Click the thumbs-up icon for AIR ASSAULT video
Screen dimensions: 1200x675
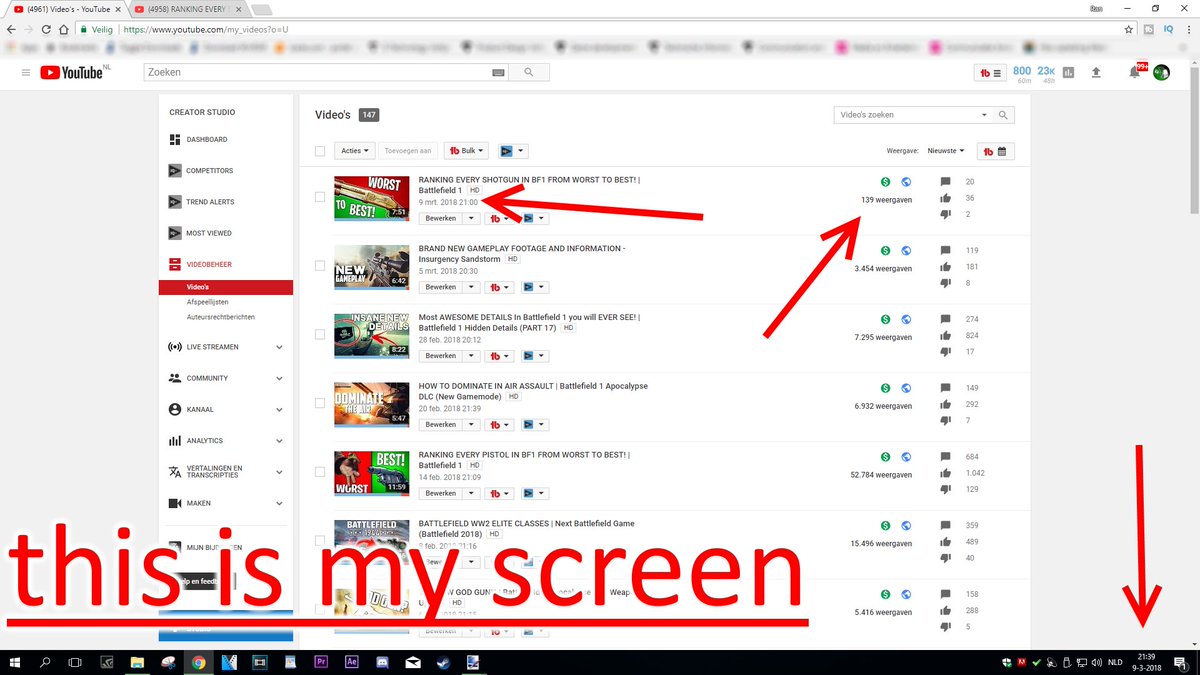click(x=945, y=405)
